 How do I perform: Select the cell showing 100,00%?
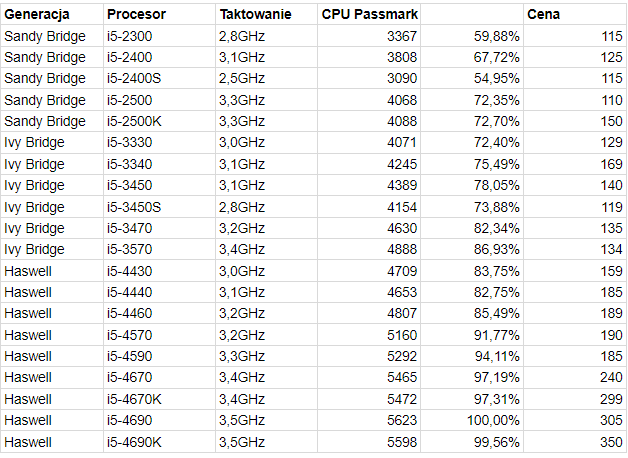472,420
